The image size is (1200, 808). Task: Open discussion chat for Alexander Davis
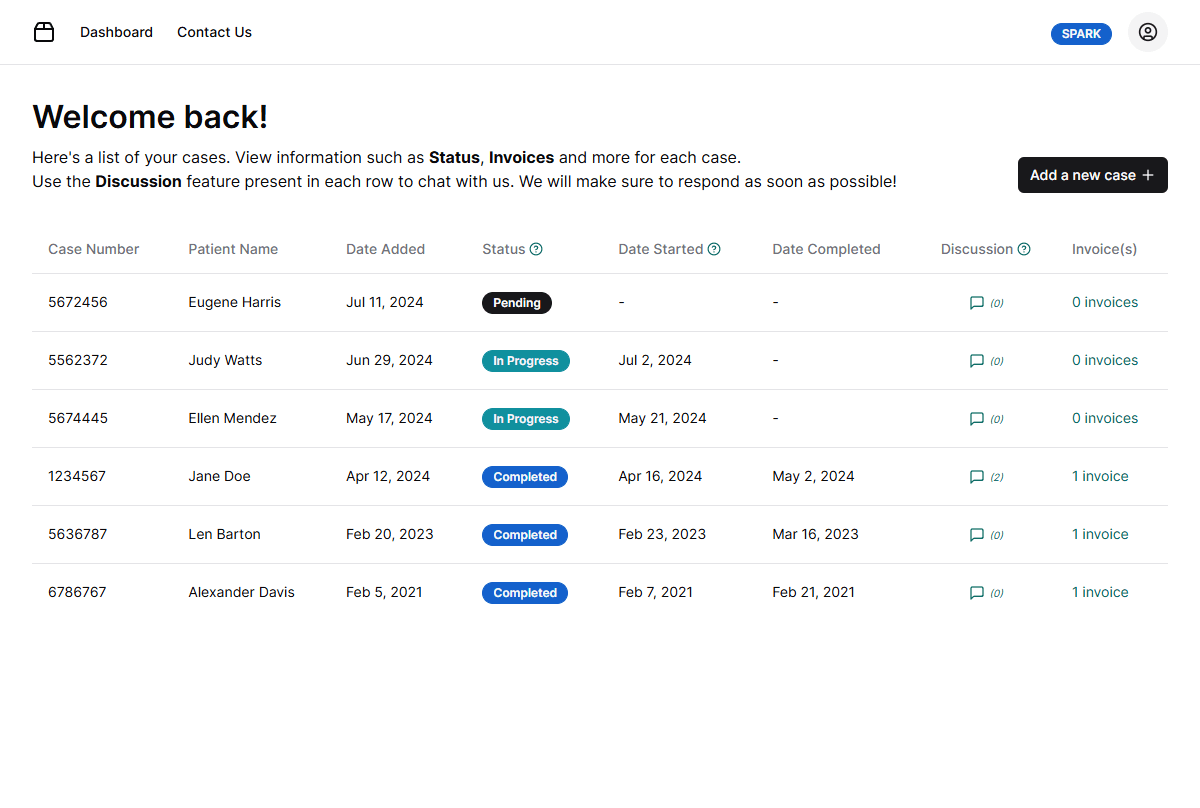[977, 593]
